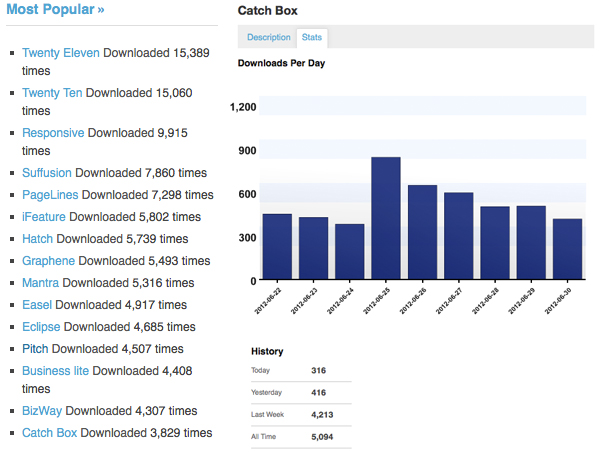Click the 'Catch Box' page heading
The height and width of the screenshot is (452, 608).
(268, 10)
